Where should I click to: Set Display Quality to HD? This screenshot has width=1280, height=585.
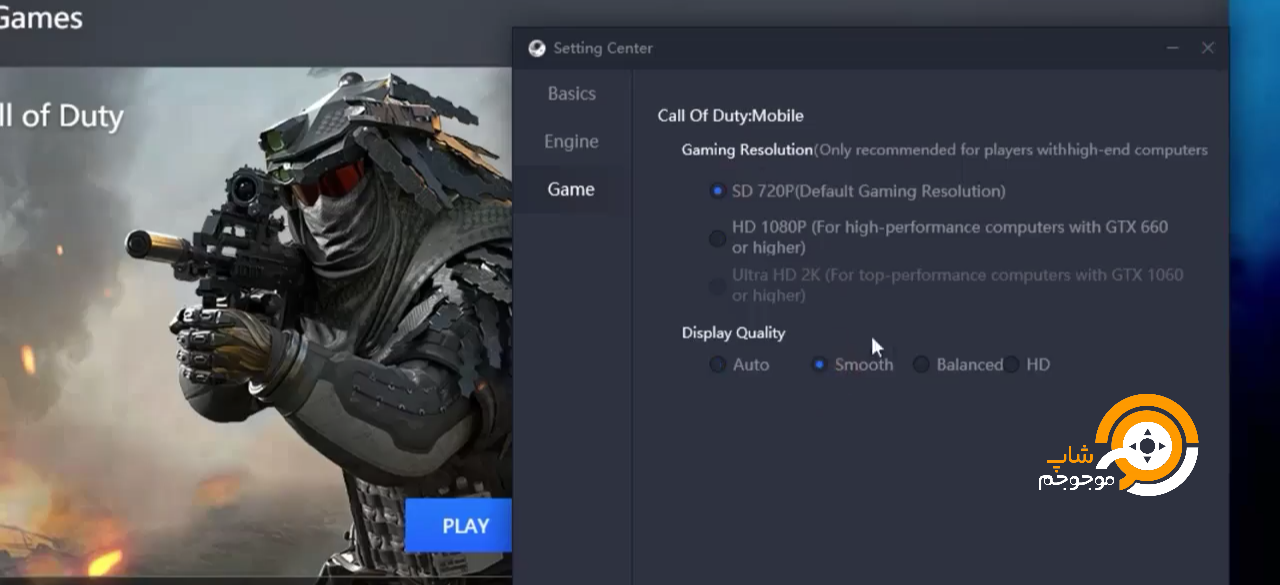tap(1011, 365)
